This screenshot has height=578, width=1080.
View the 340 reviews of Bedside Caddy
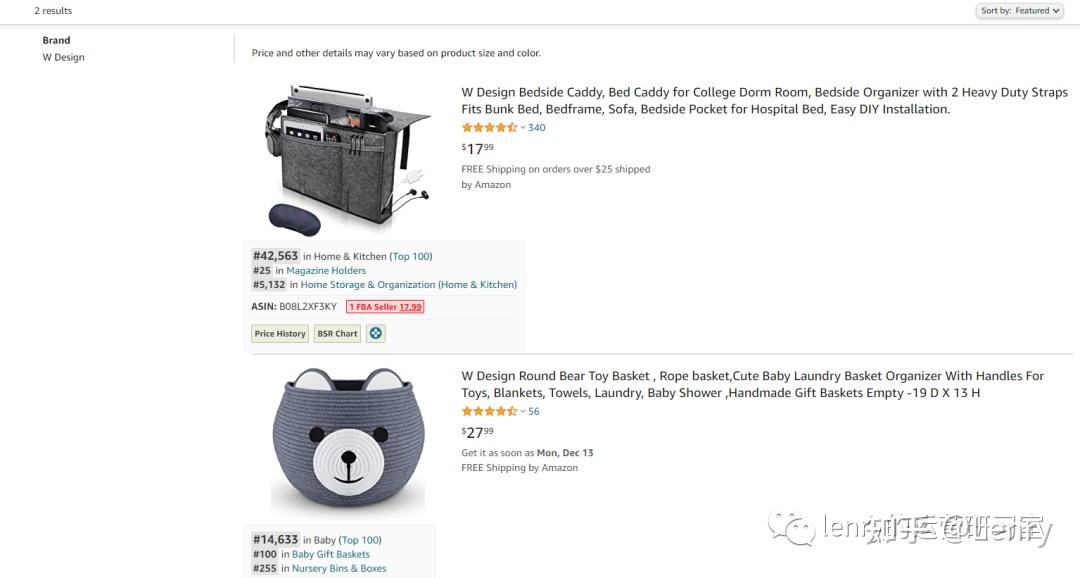pos(537,128)
